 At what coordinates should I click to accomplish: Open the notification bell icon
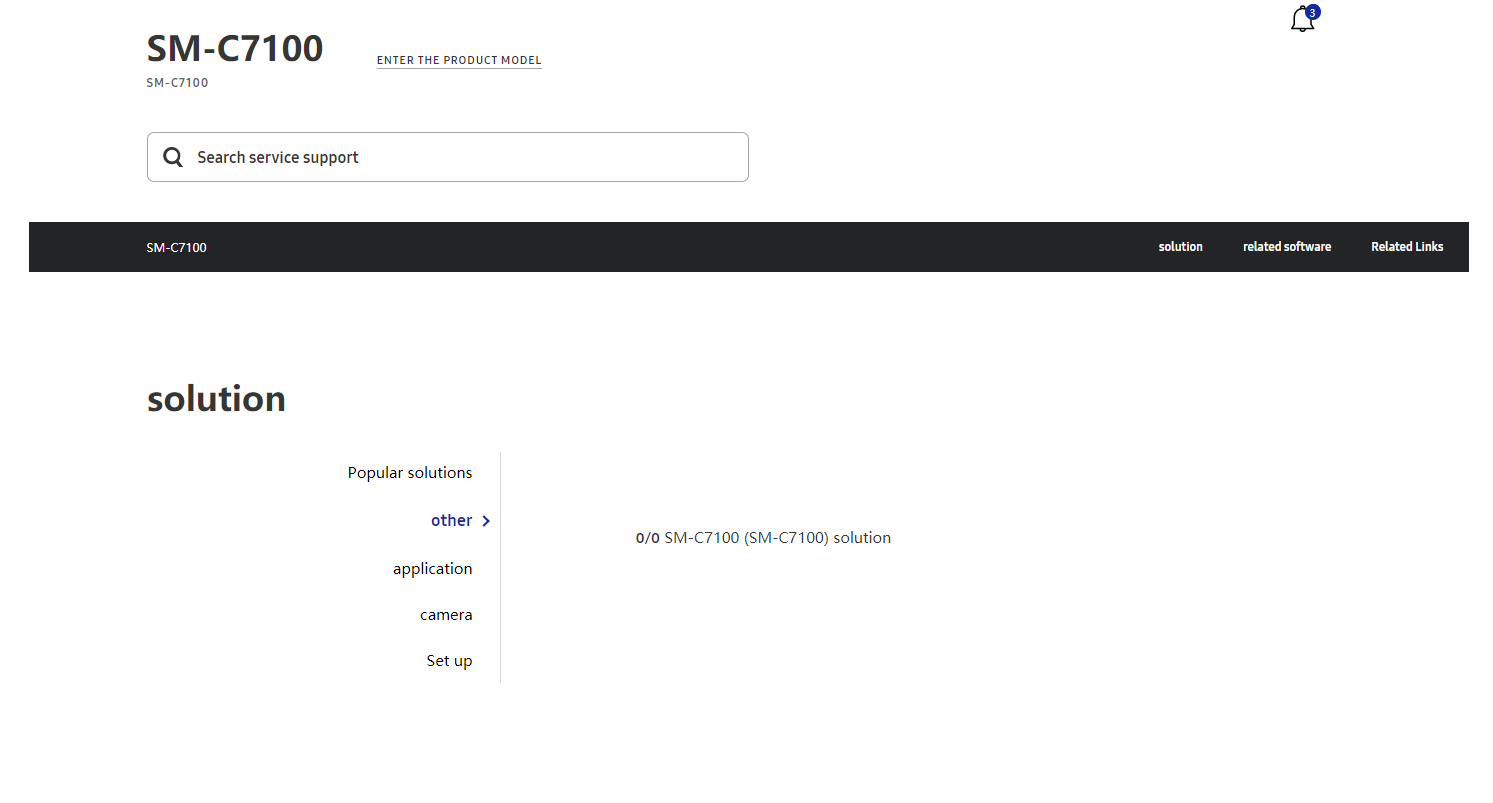[x=1302, y=20]
